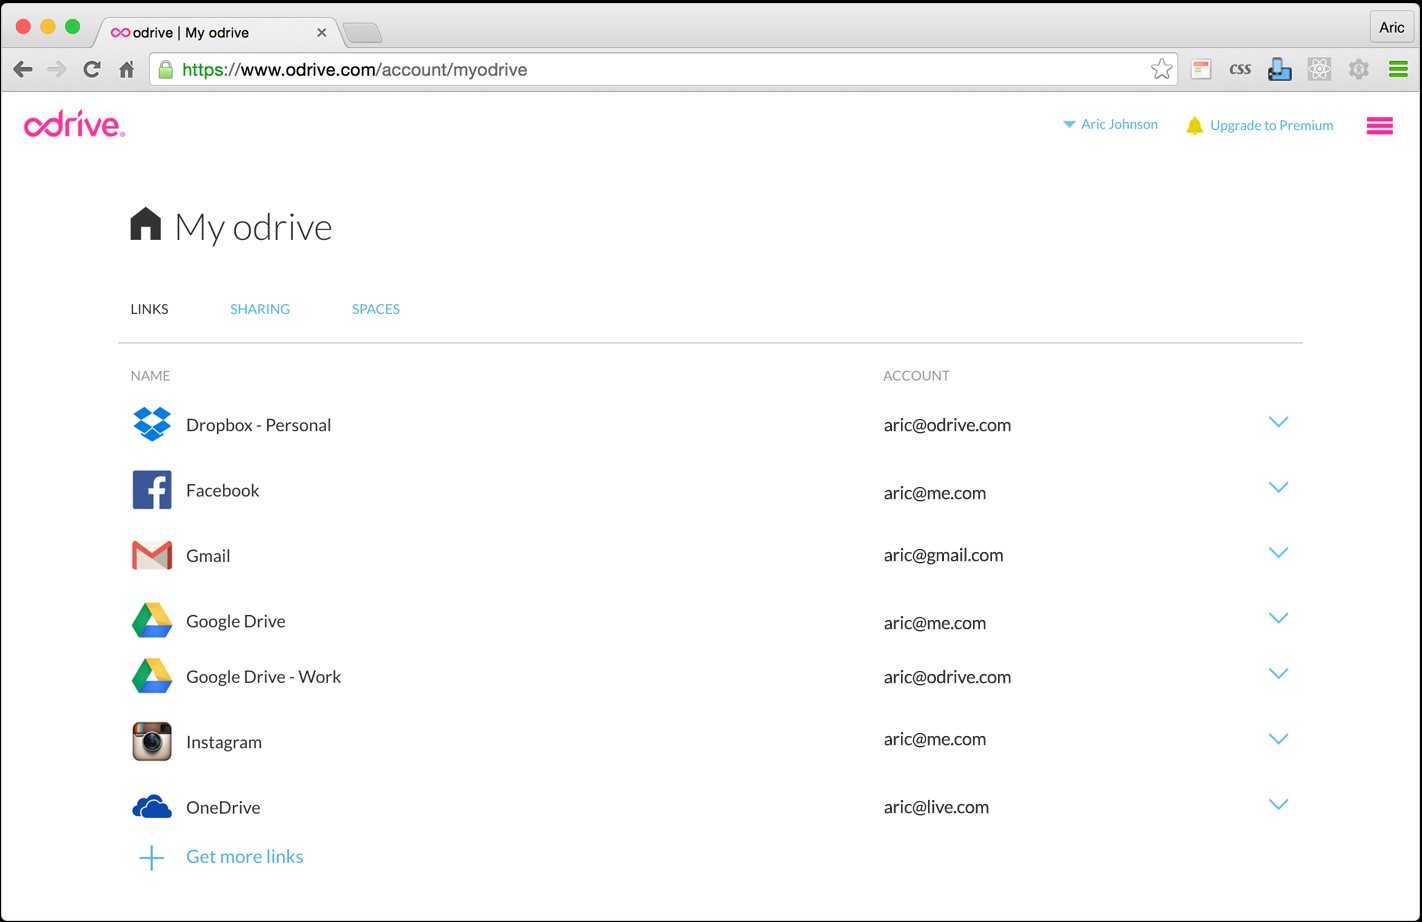Select the LINKS tab
This screenshot has width=1422, height=922.
coord(149,309)
